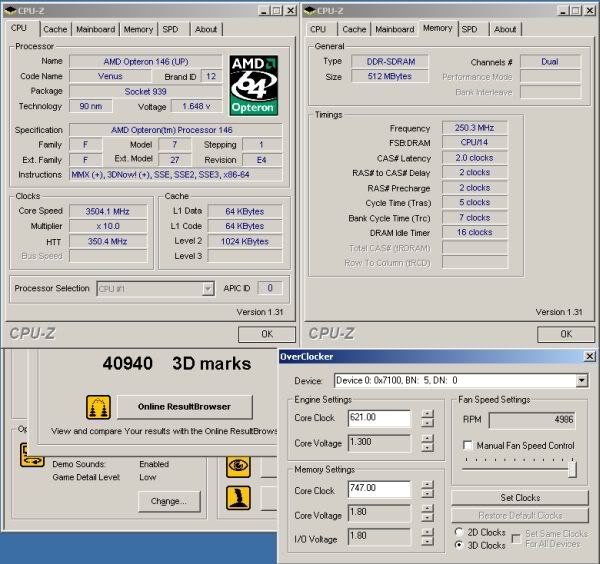This screenshot has width=600, height=564.
Task: Click OK in the right CPU-Z memory window
Action: (x=566, y=334)
